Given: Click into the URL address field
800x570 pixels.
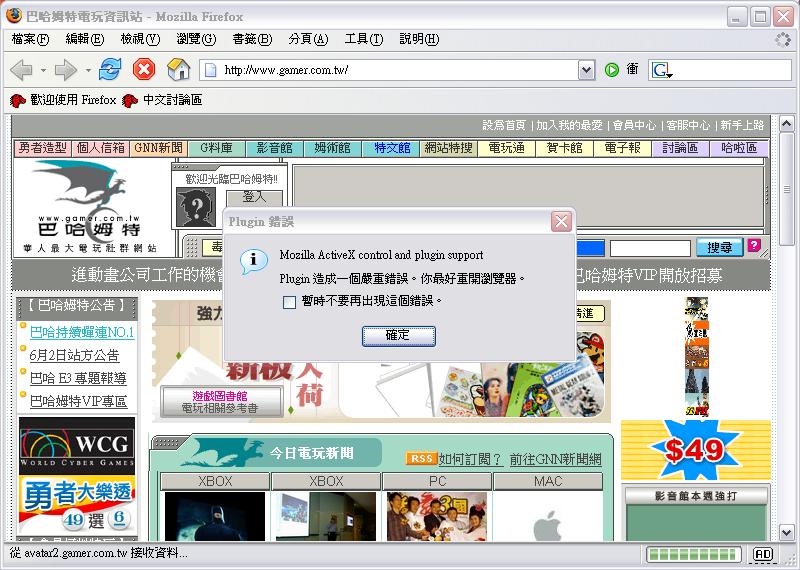Looking at the screenshot, I should 398,70.
